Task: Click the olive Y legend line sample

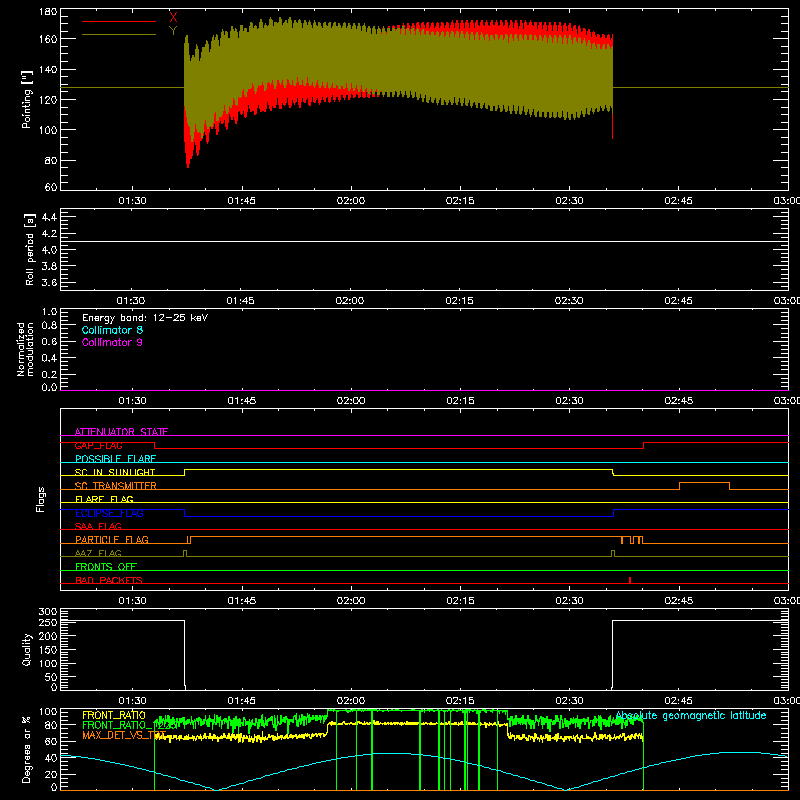Action: [x=119, y=34]
